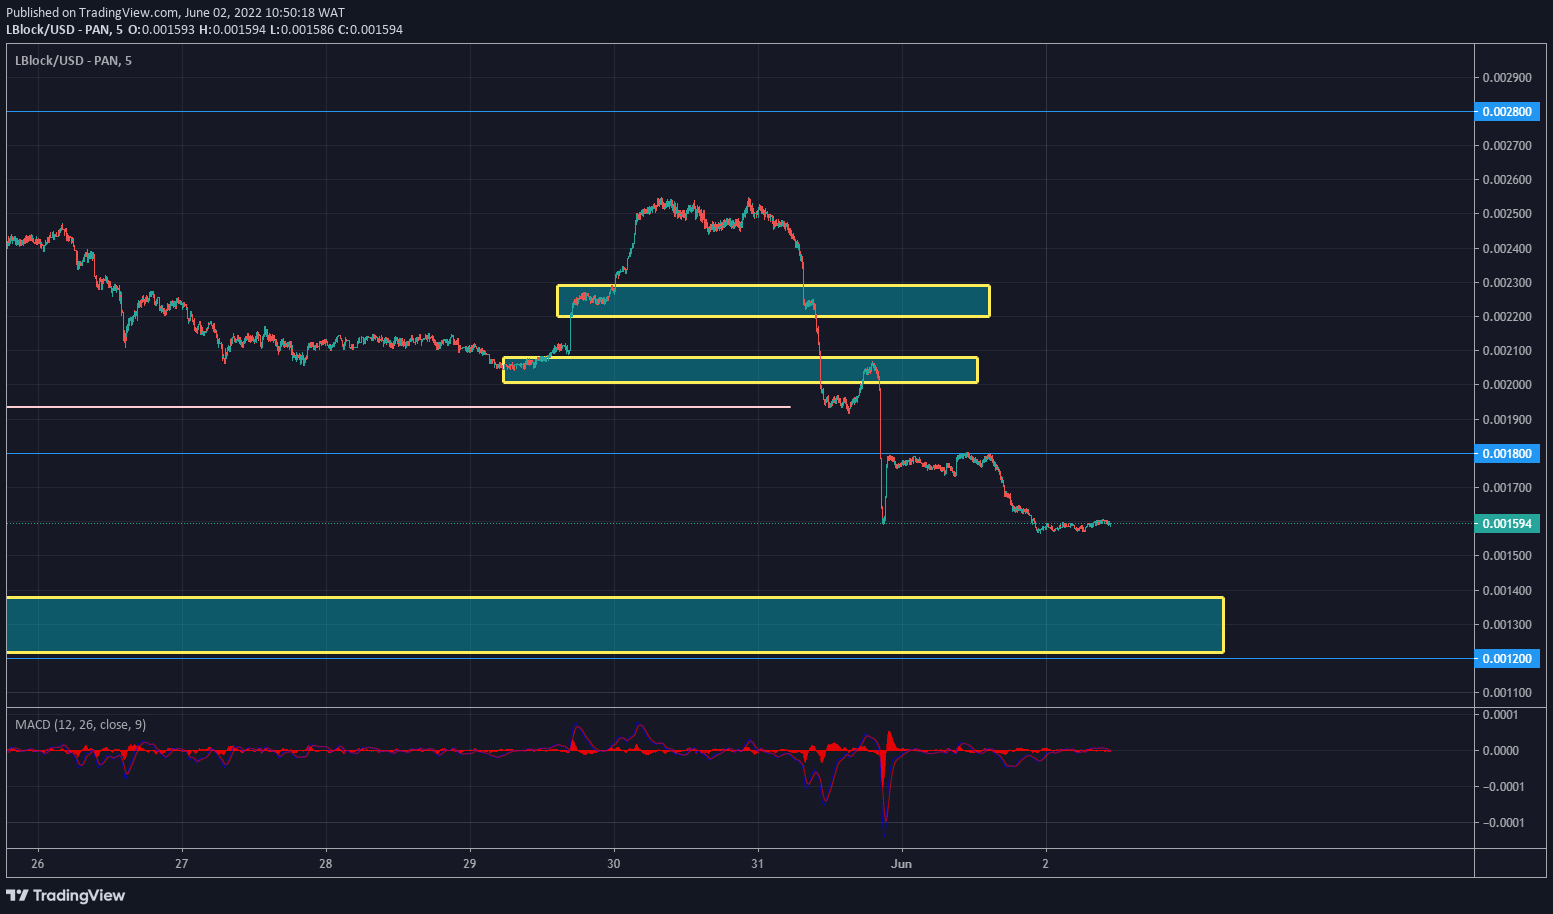Click the Jun label on time axis

pyautogui.click(x=902, y=864)
